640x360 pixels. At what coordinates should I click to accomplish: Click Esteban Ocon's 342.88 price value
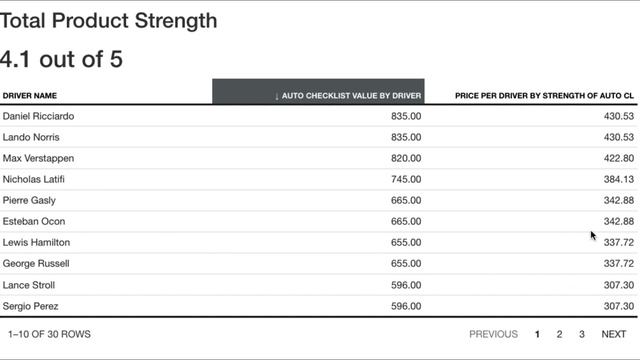point(619,221)
